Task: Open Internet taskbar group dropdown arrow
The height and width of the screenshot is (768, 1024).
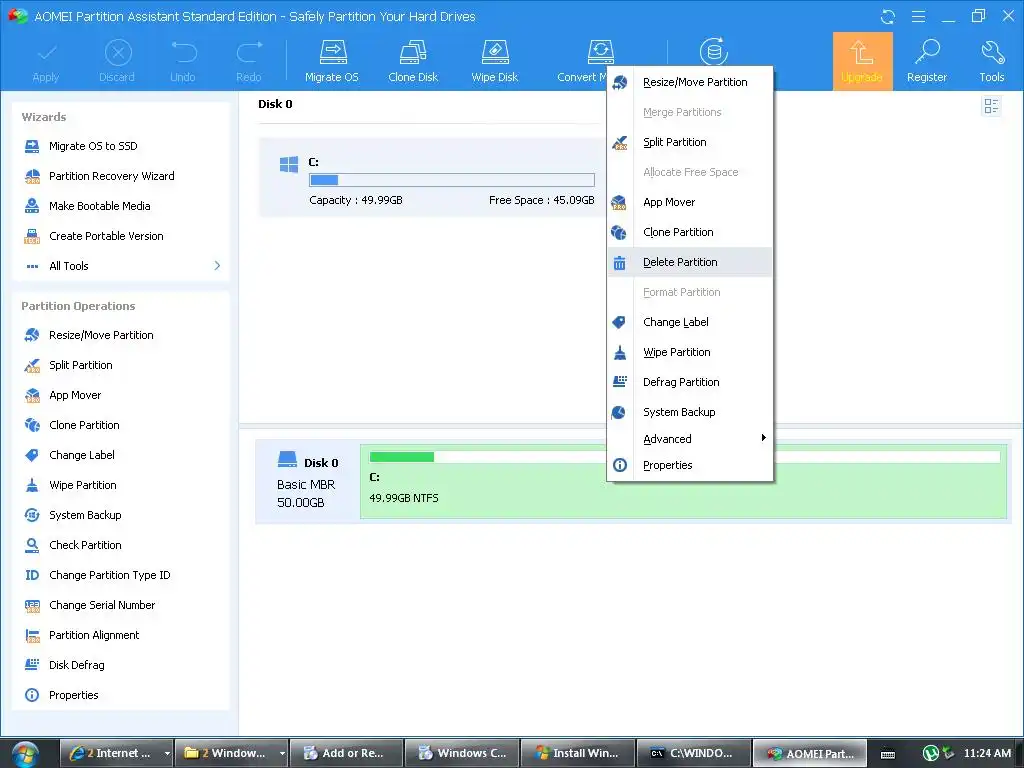Action: coord(167,754)
